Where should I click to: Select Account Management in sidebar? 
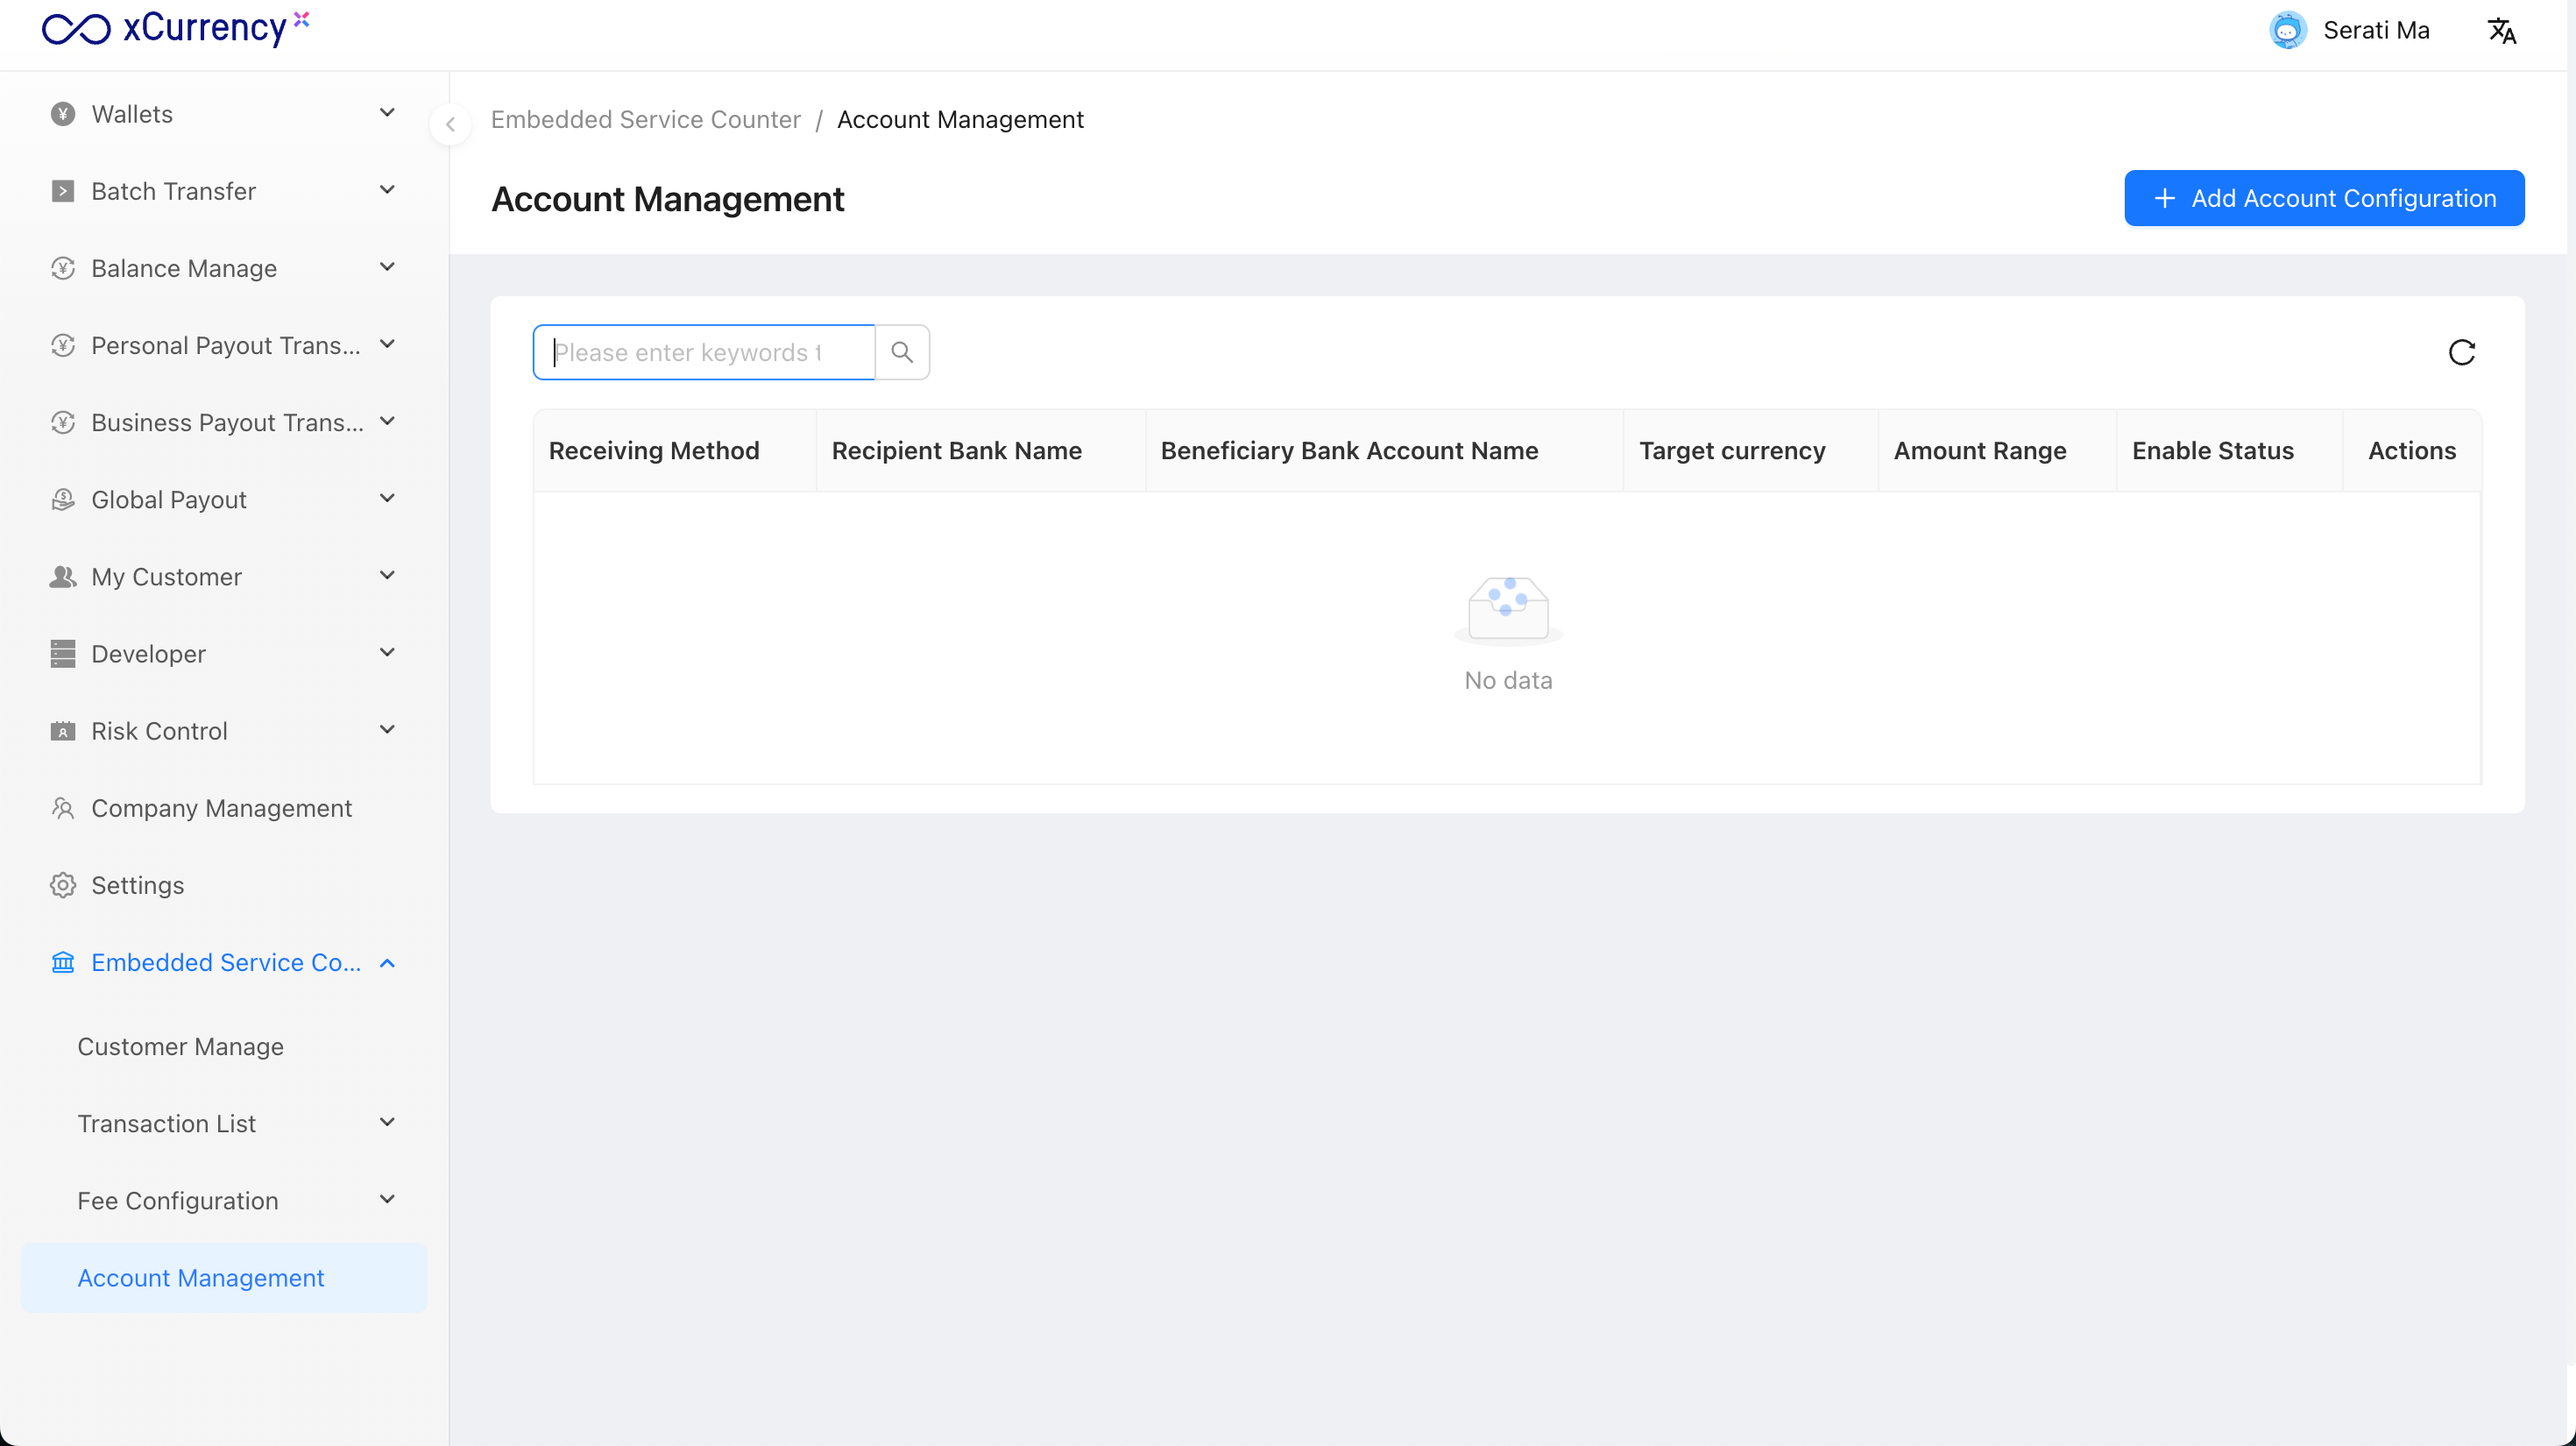pyautogui.click(x=200, y=1277)
